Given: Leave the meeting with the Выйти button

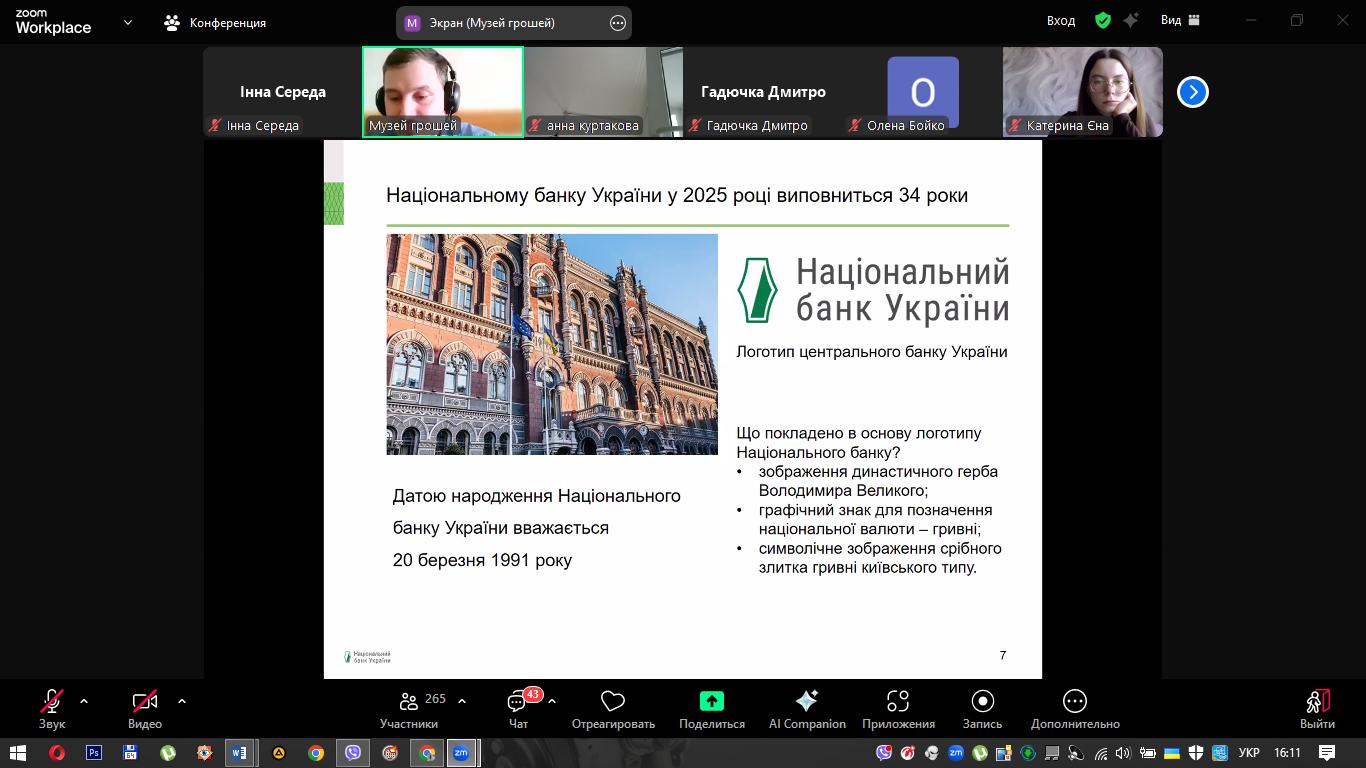Looking at the screenshot, I should (x=1317, y=708).
